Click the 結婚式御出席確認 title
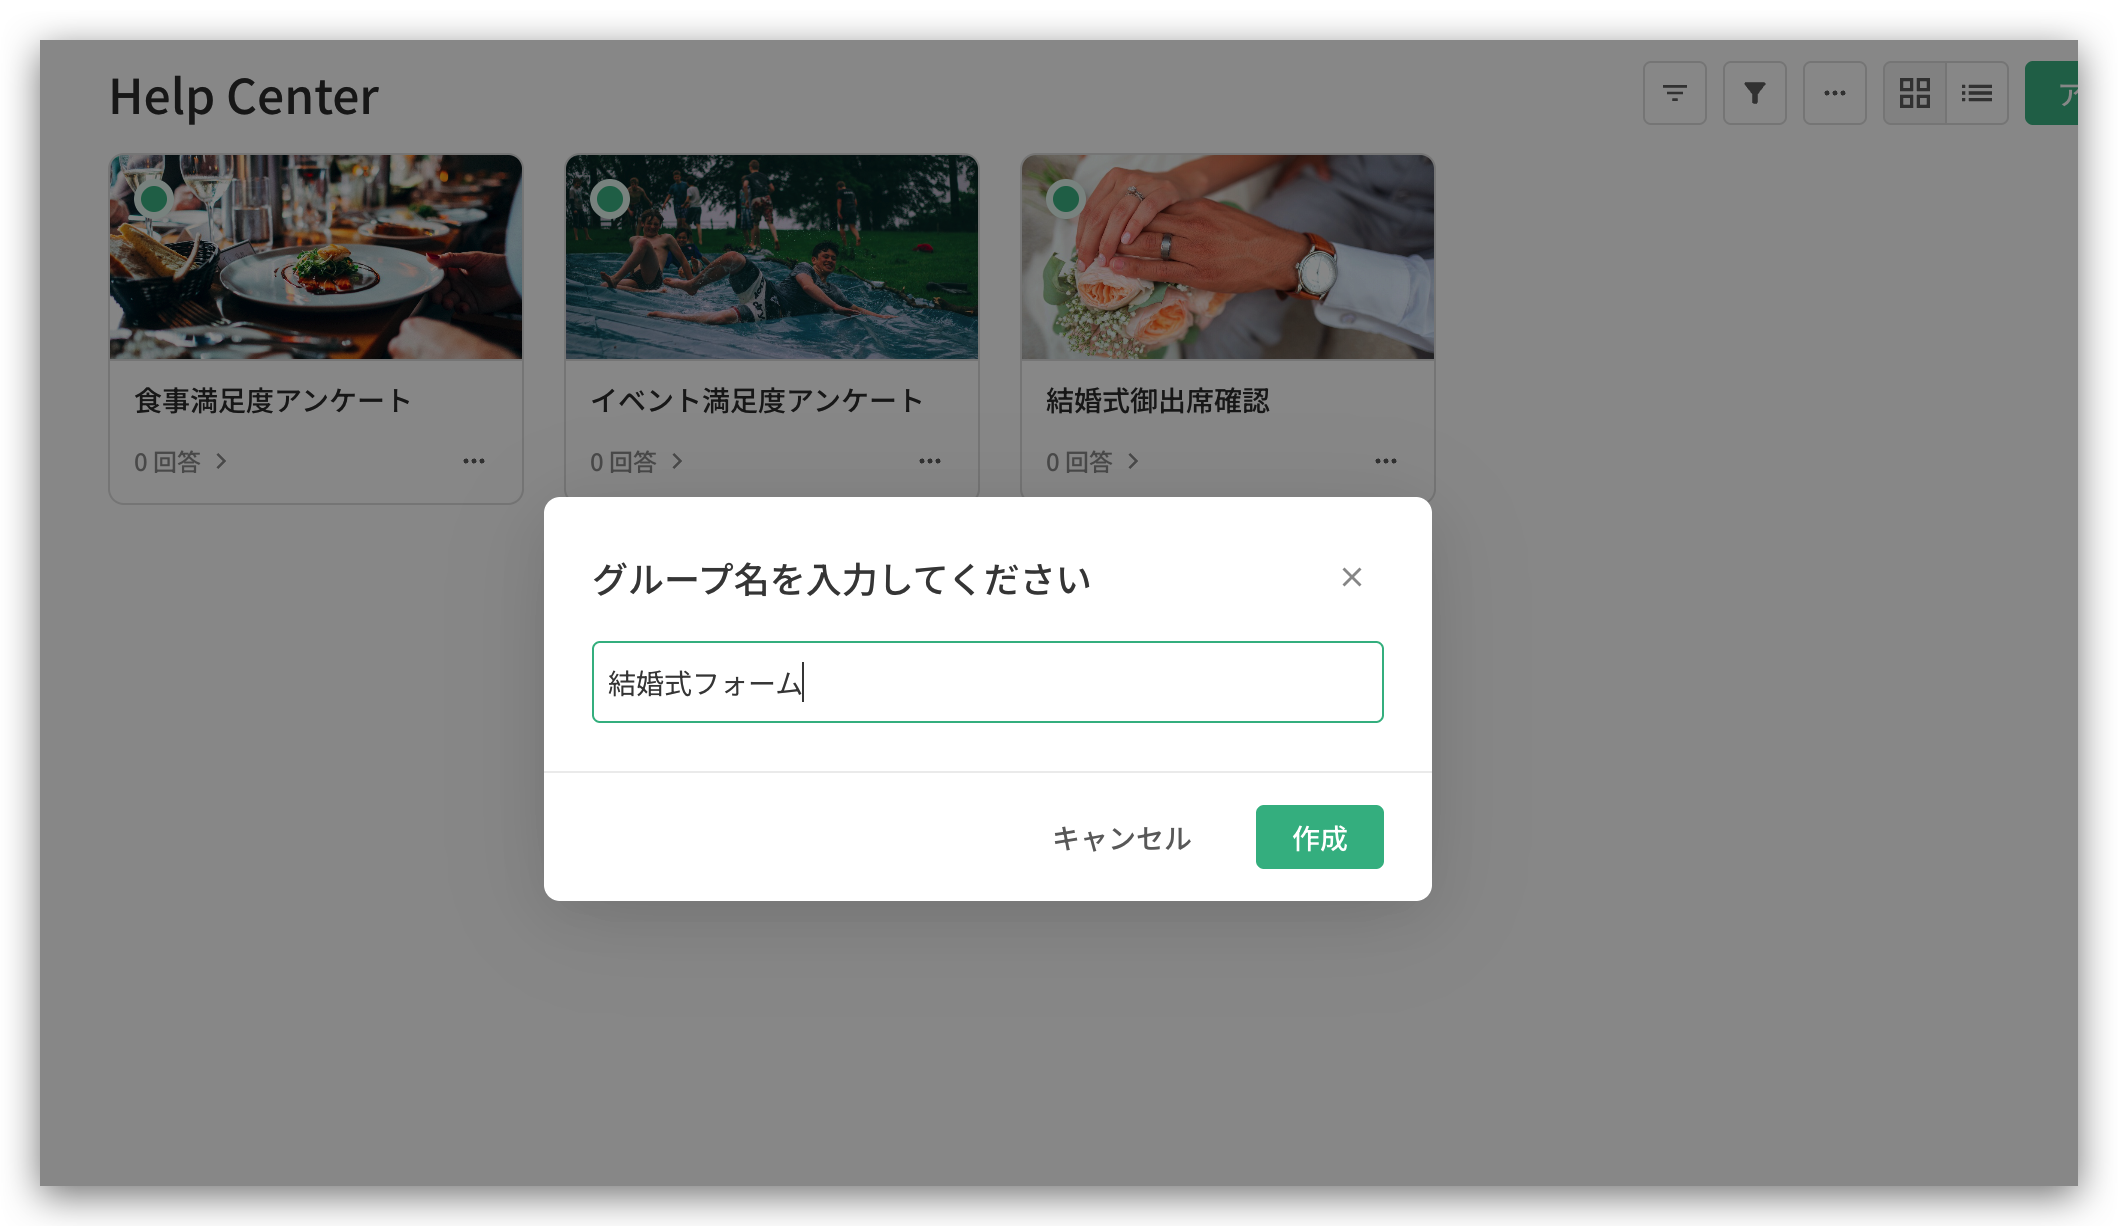 [x=1158, y=401]
